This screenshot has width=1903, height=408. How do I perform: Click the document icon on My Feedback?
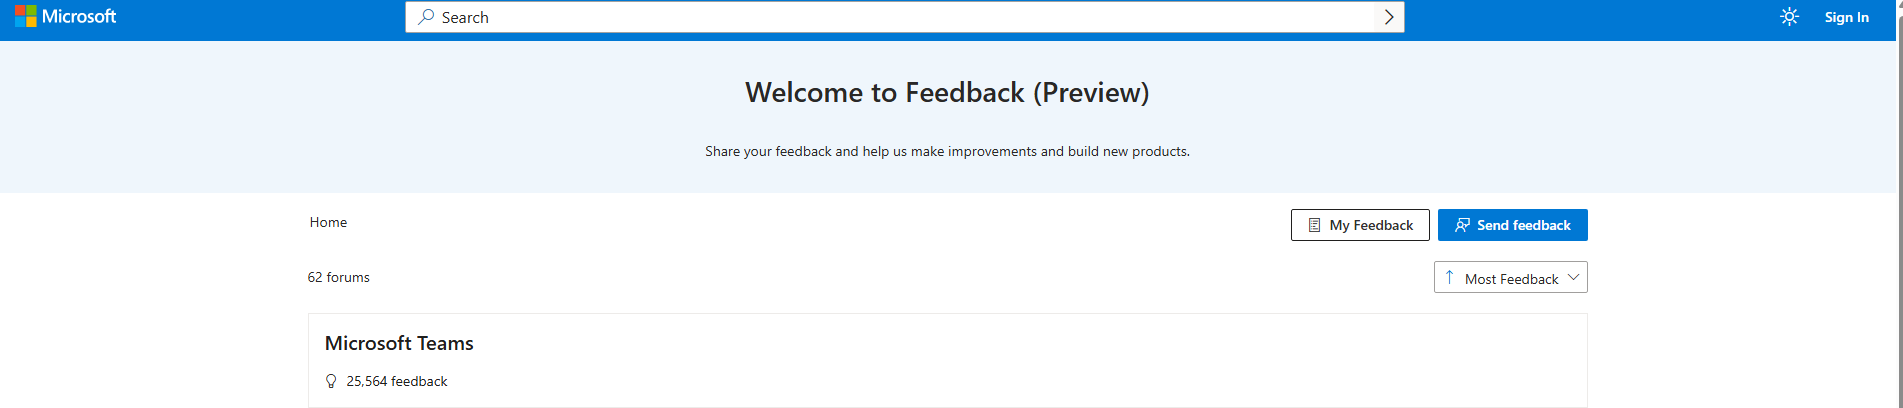click(1314, 225)
